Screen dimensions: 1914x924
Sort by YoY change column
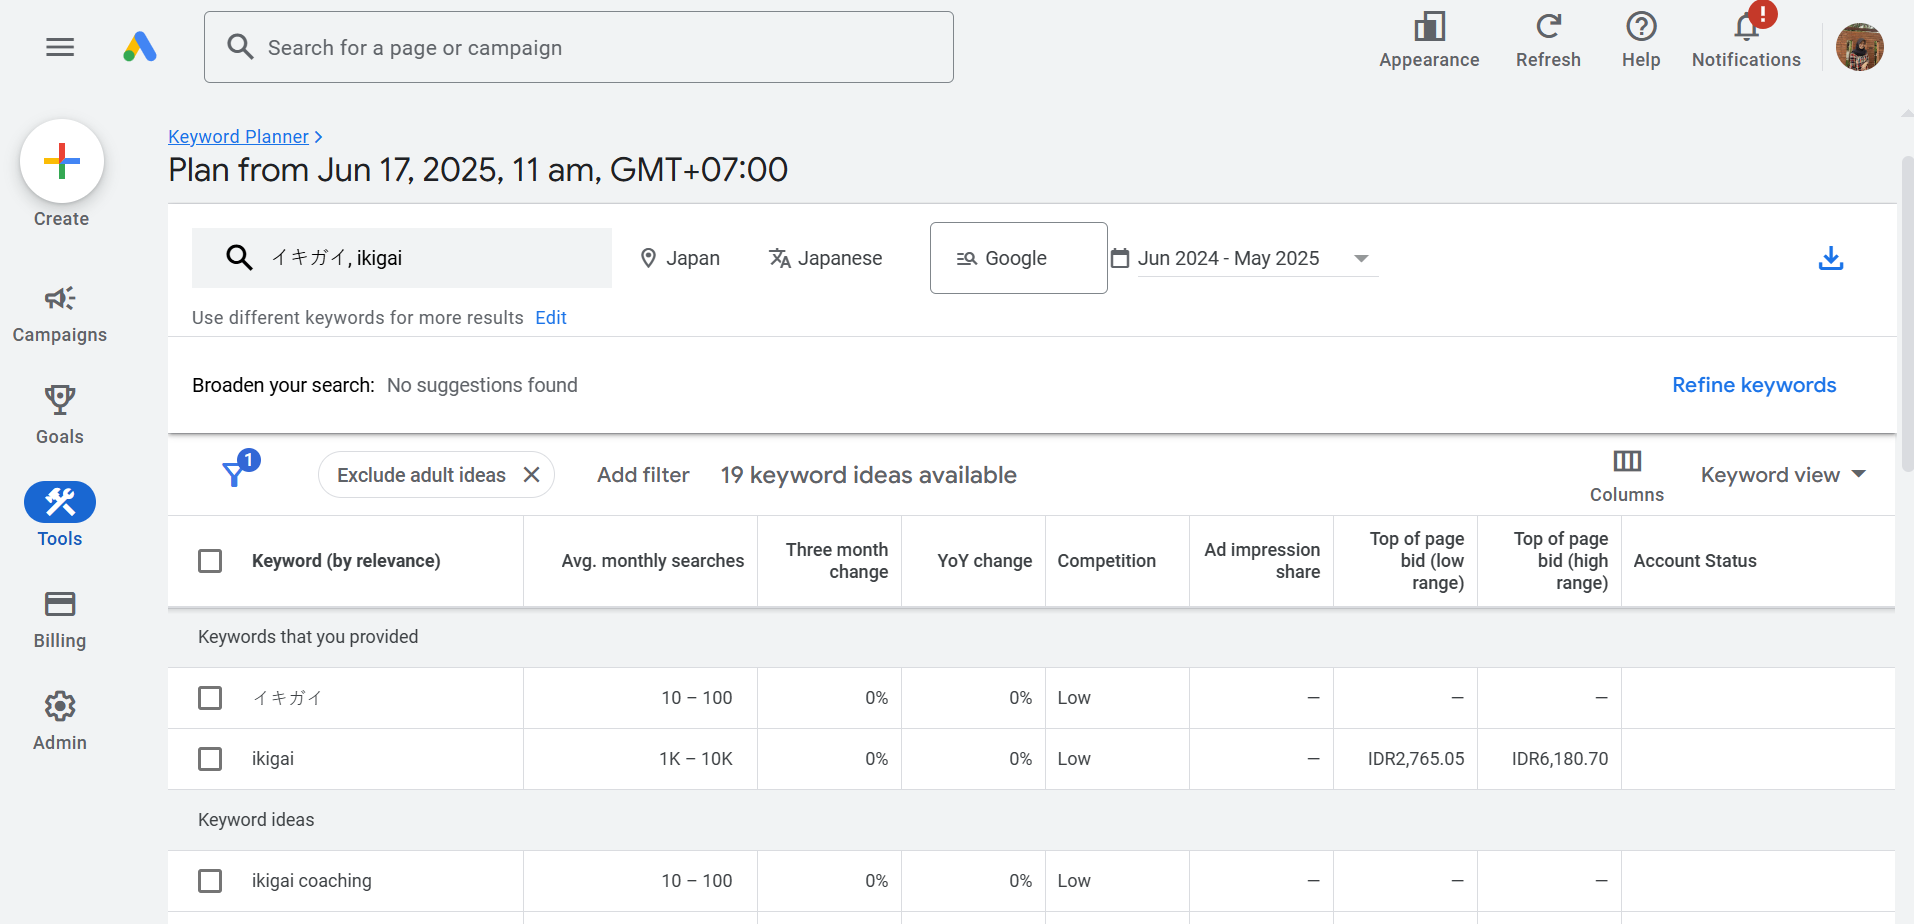985,561
